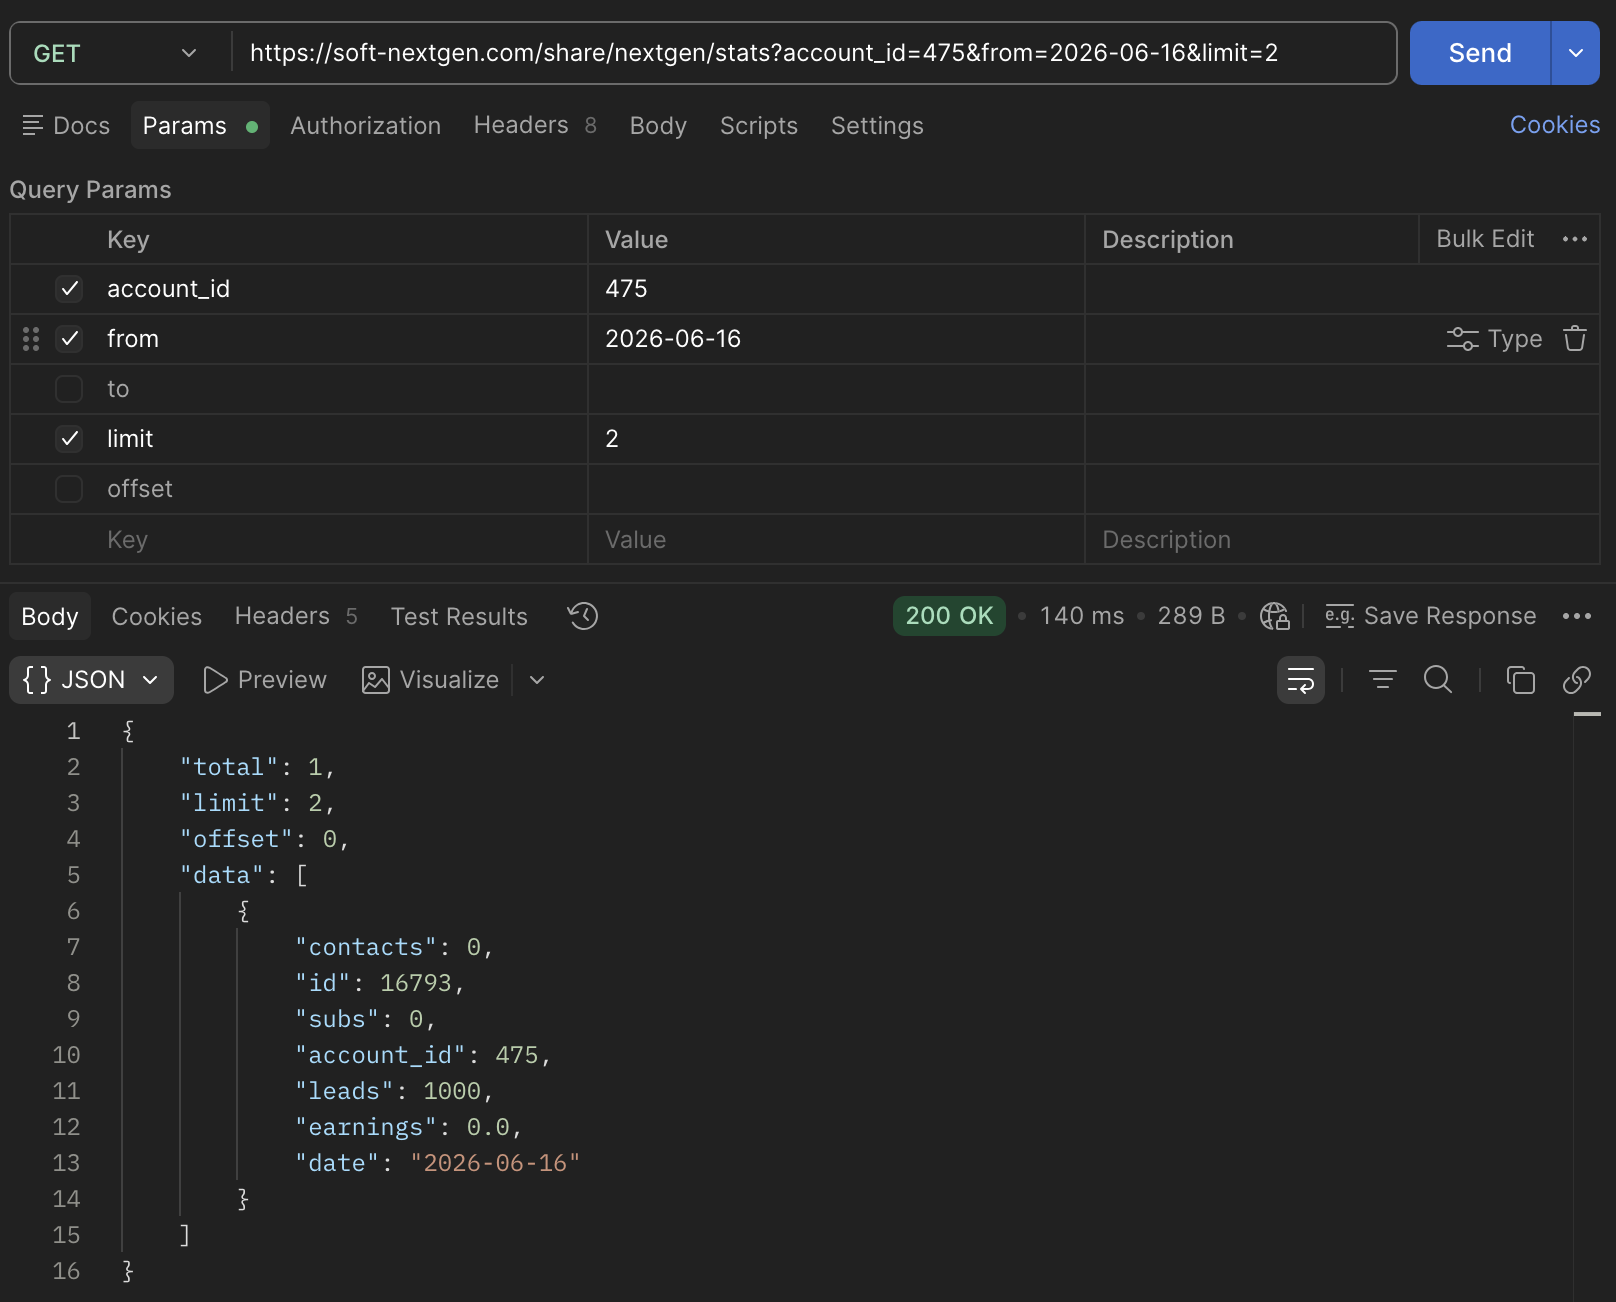Open the GET method dropdown
The height and width of the screenshot is (1302, 1616).
pyautogui.click(x=115, y=53)
